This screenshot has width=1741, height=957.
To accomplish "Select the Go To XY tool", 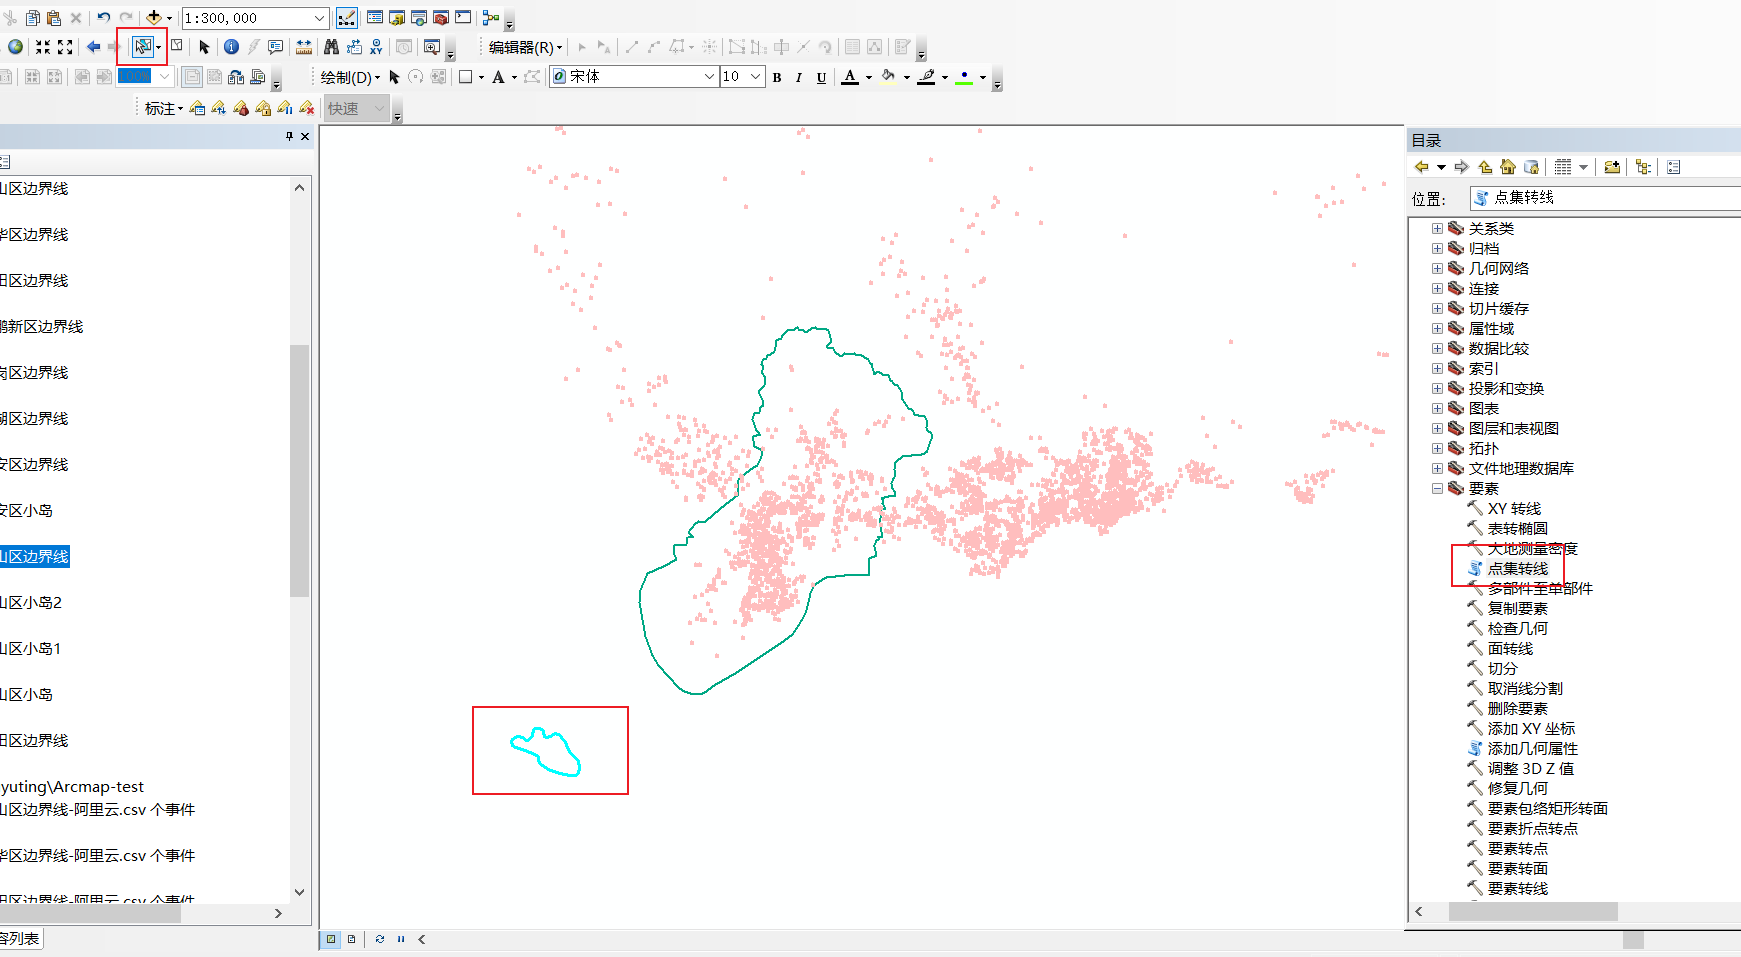I will pos(376,47).
